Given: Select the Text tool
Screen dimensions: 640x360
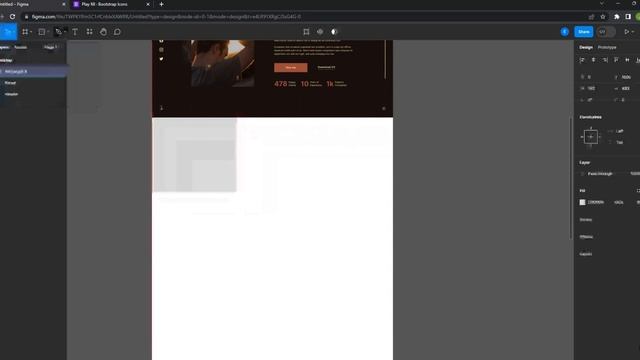Looking at the screenshot, I should tap(75, 32).
